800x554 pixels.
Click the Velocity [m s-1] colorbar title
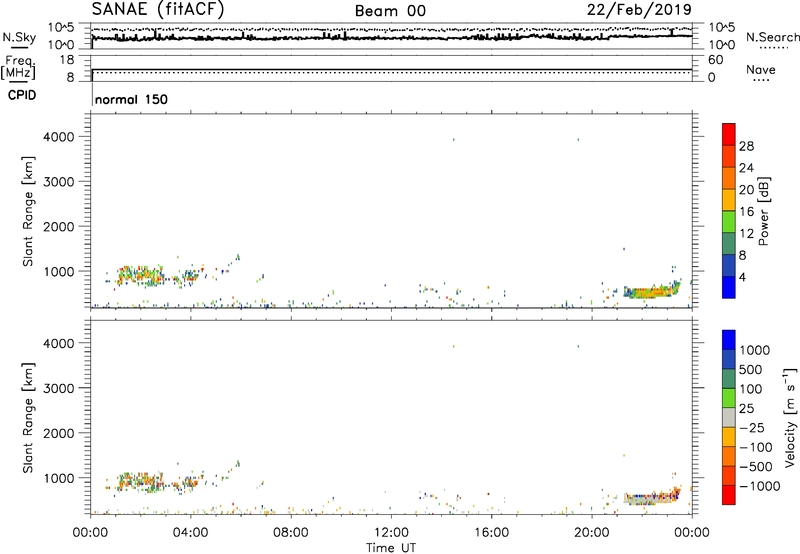tap(790, 417)
